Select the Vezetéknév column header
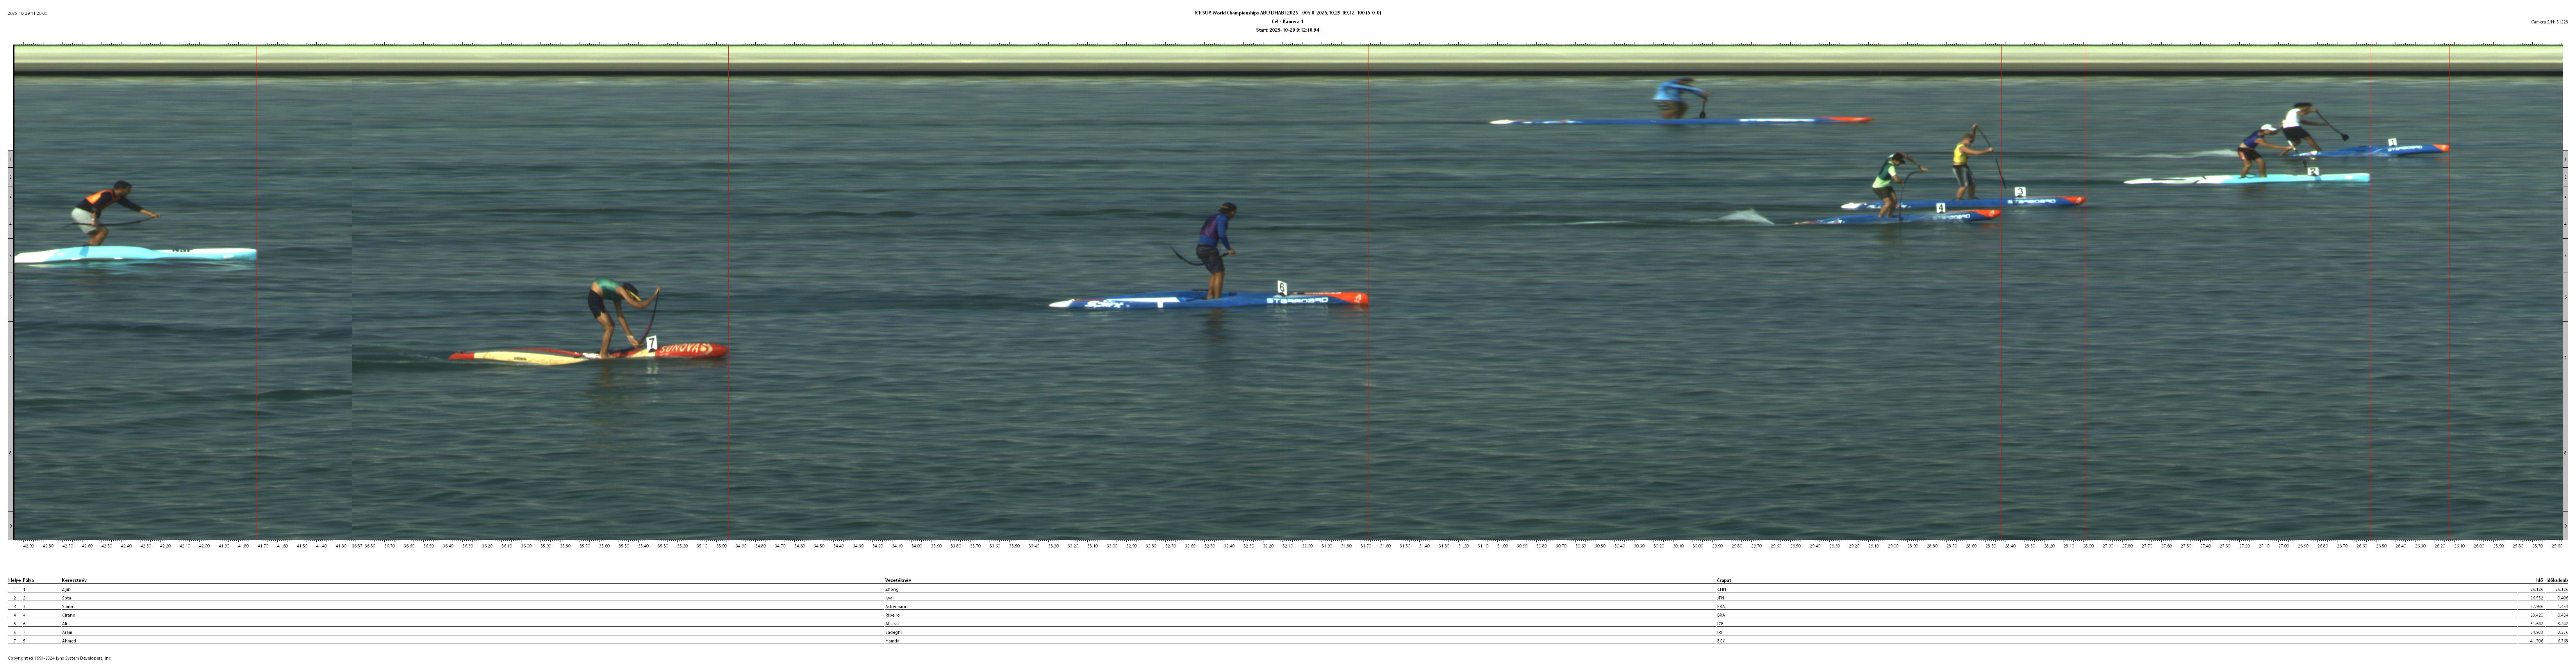 pyautogui.click(x=897, y=580)
